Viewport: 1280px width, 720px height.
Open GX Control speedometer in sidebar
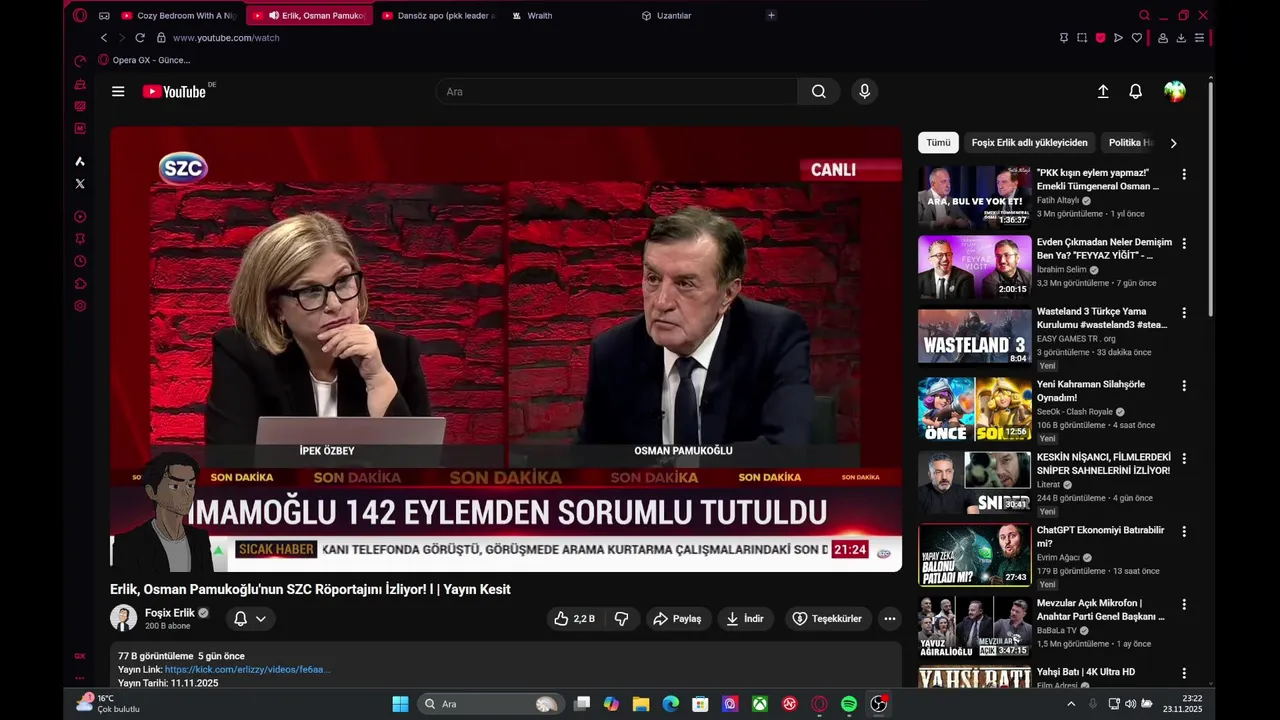(80, 61)
